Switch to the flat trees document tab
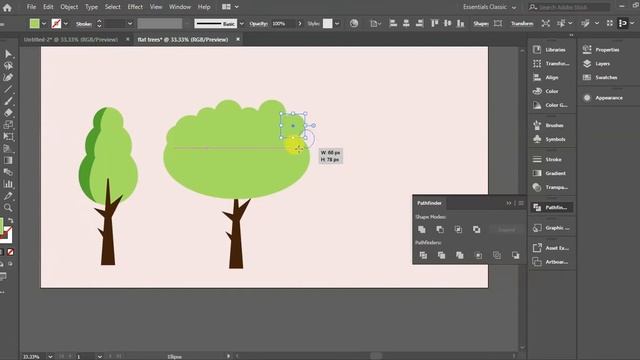The height and width of the screenshot is (360, 640). [x=182, y=40]
